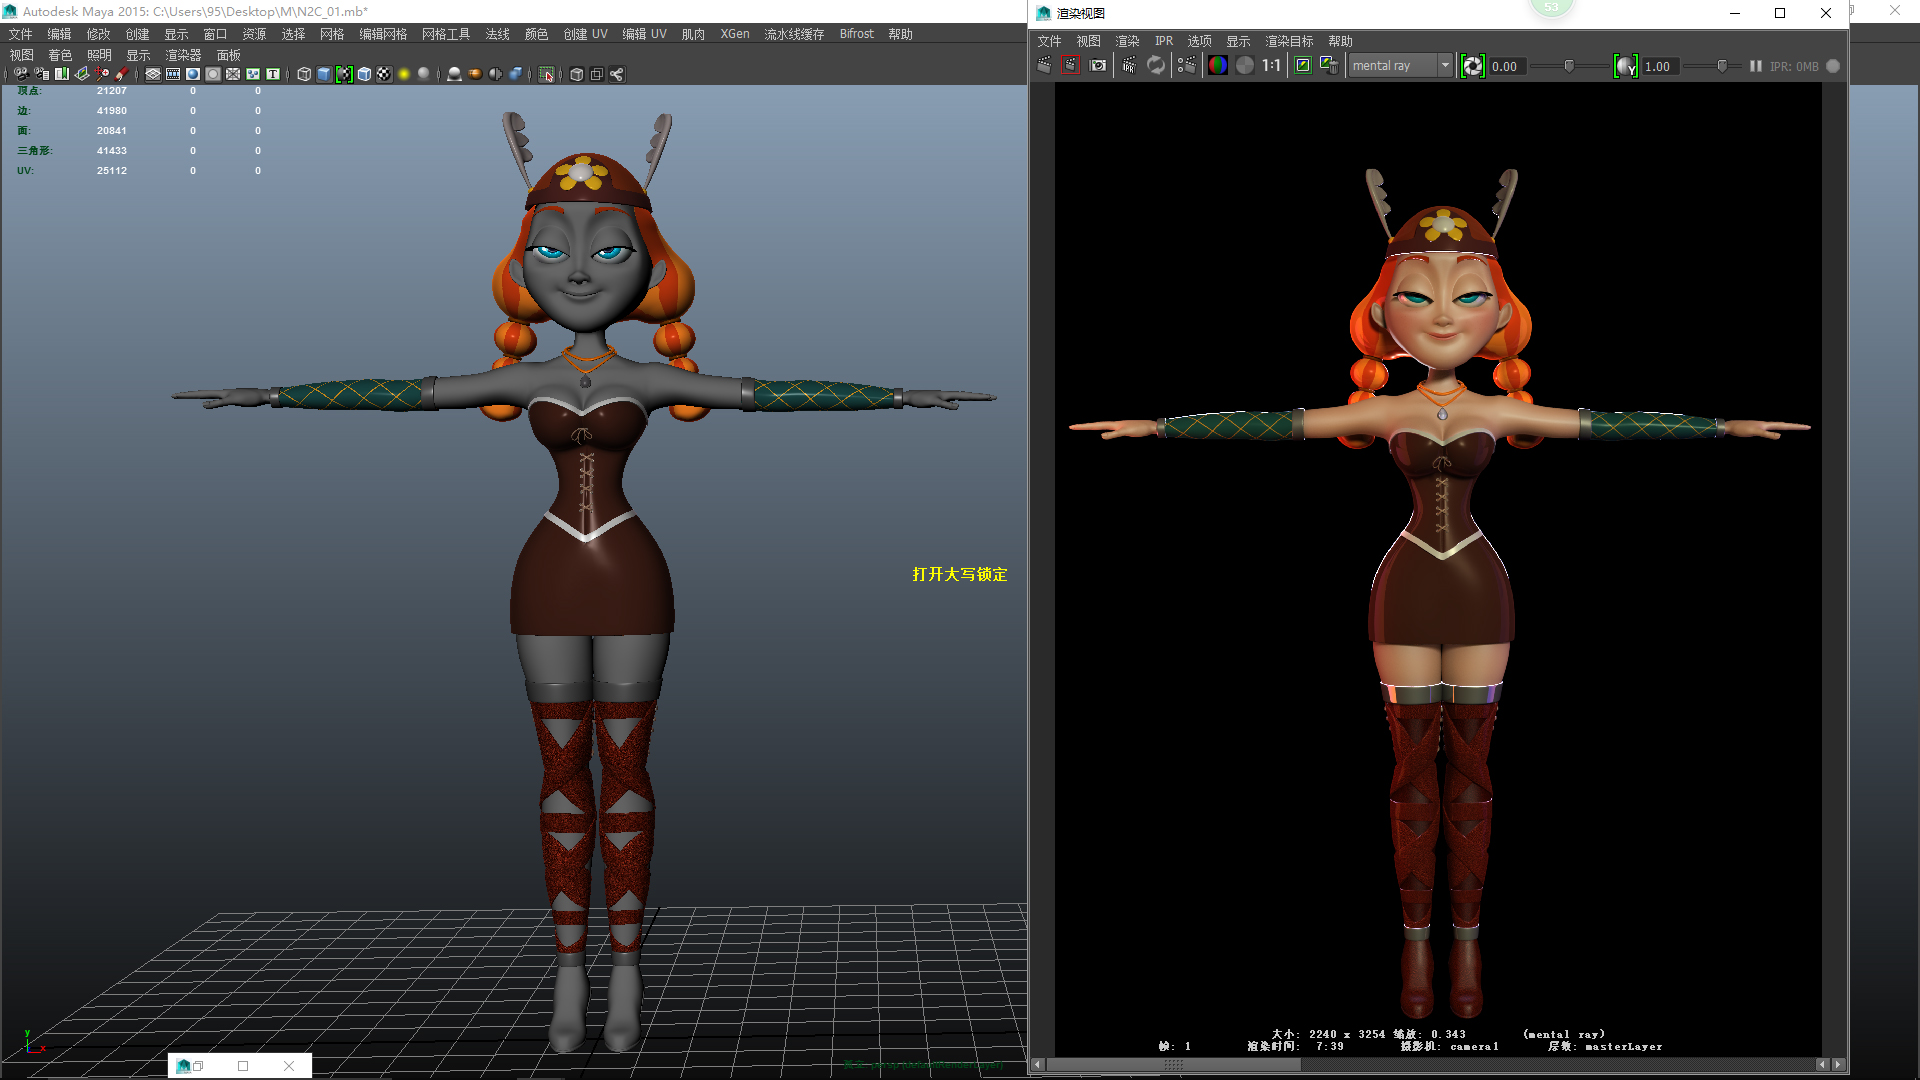
Task: Open the Maya 文件 main menu
Action: [x=20, y=34]
